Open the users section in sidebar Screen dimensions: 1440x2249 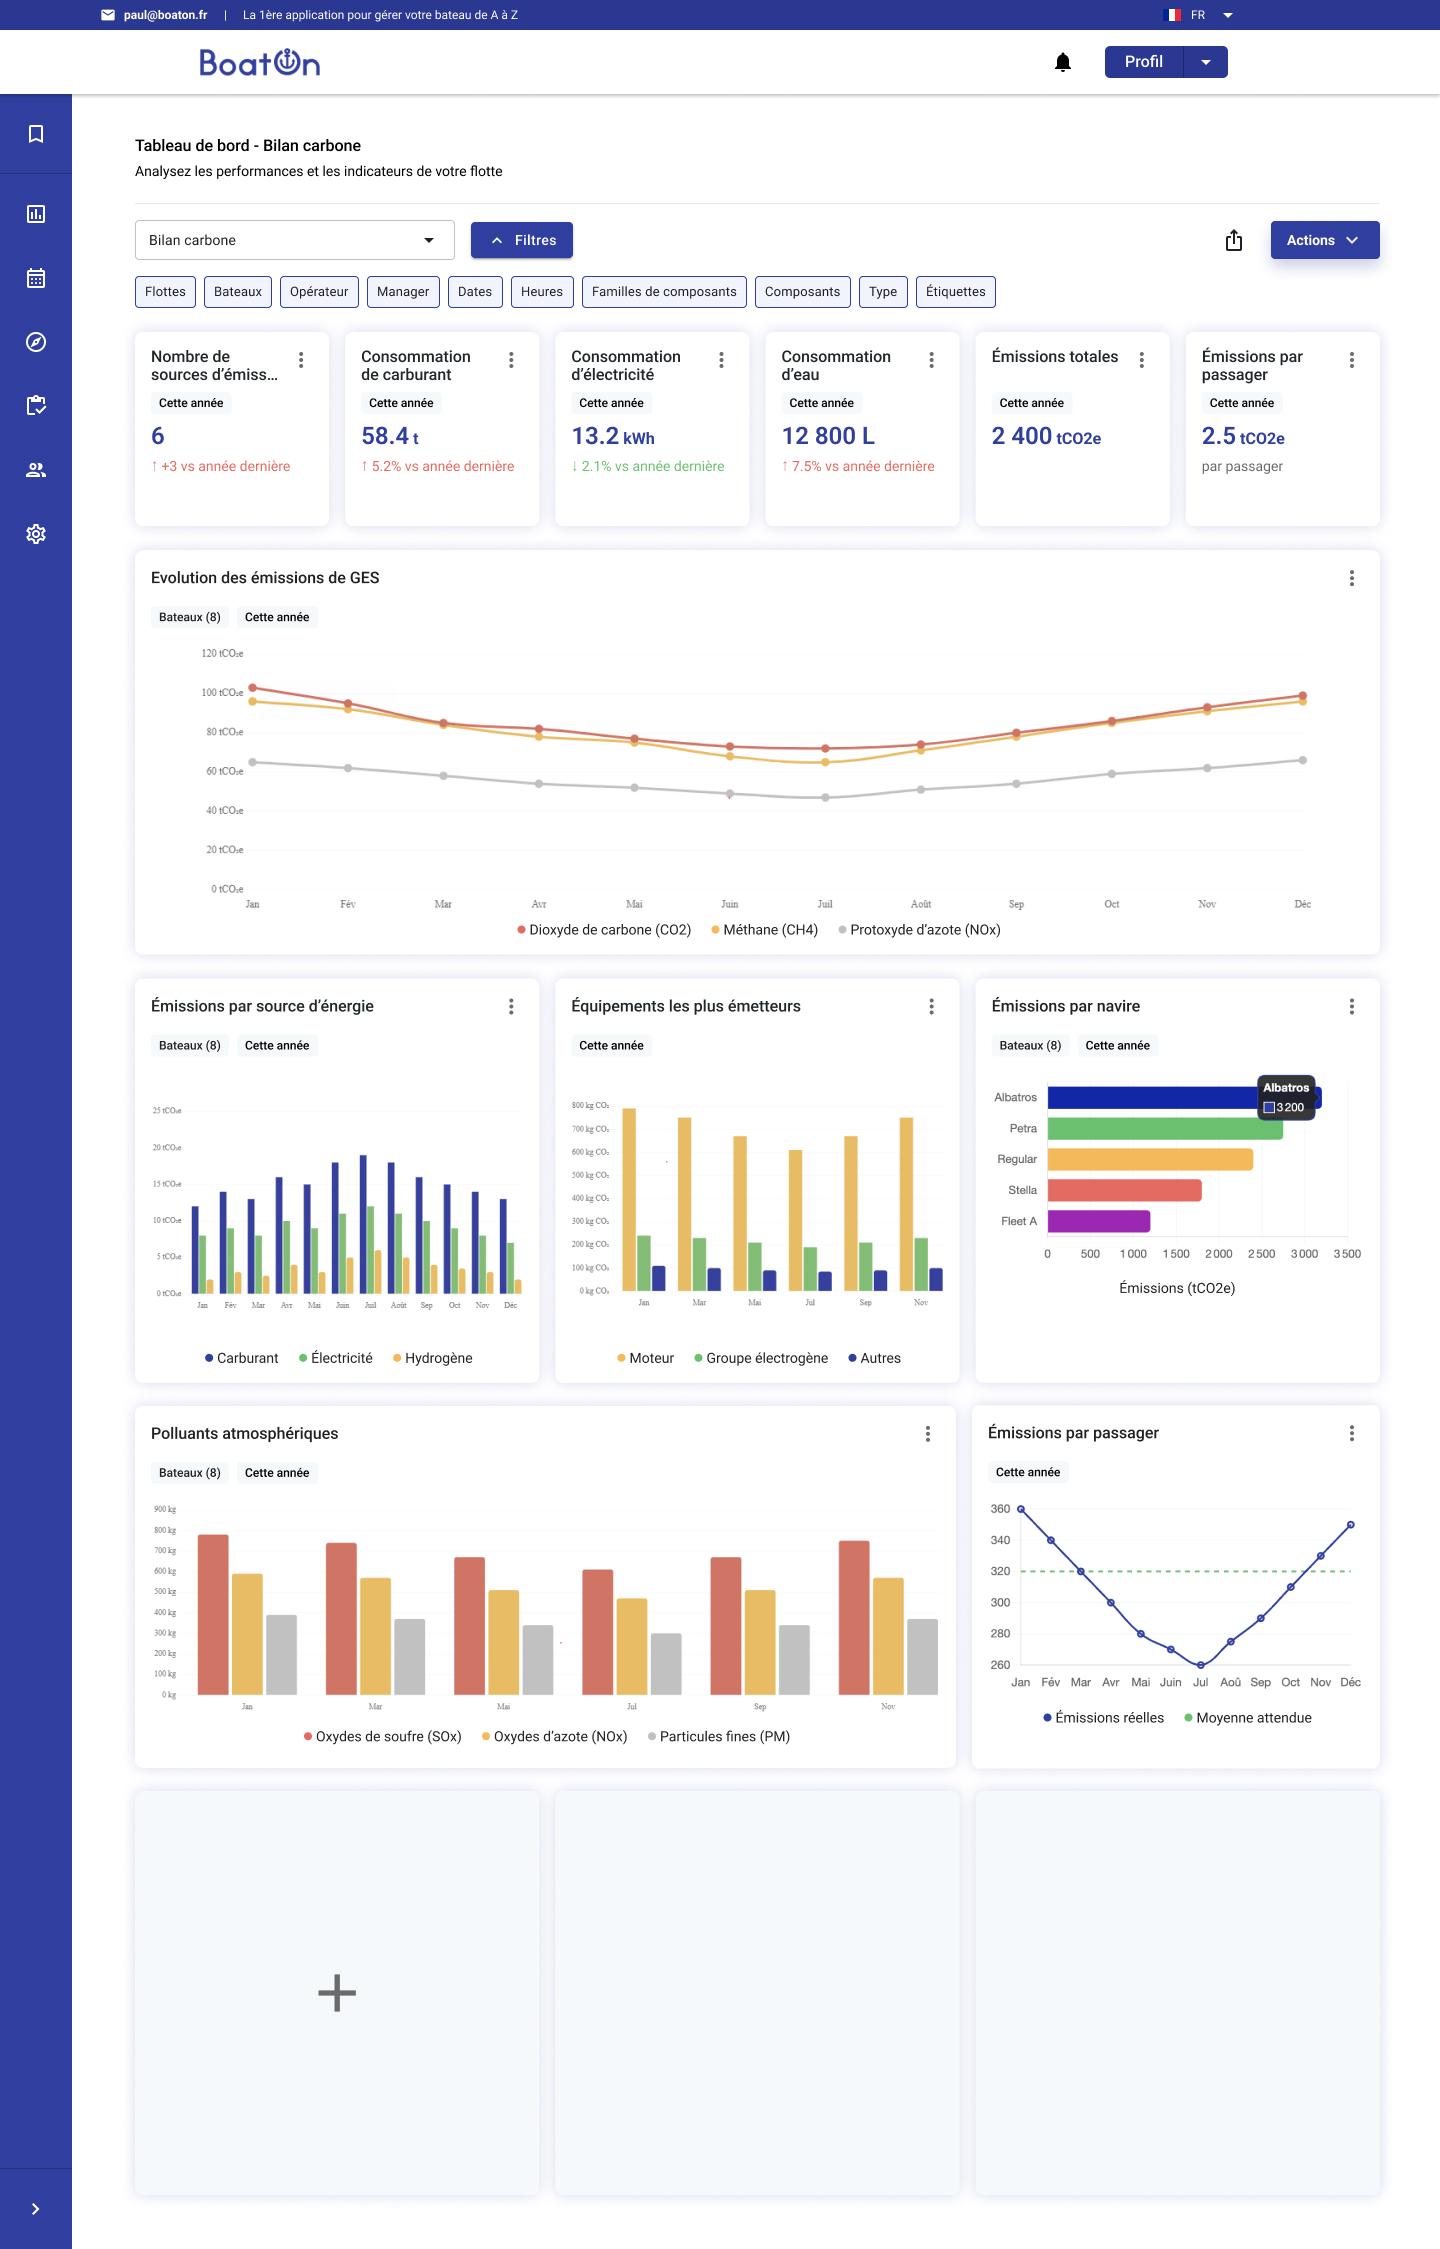coord(36,470)
